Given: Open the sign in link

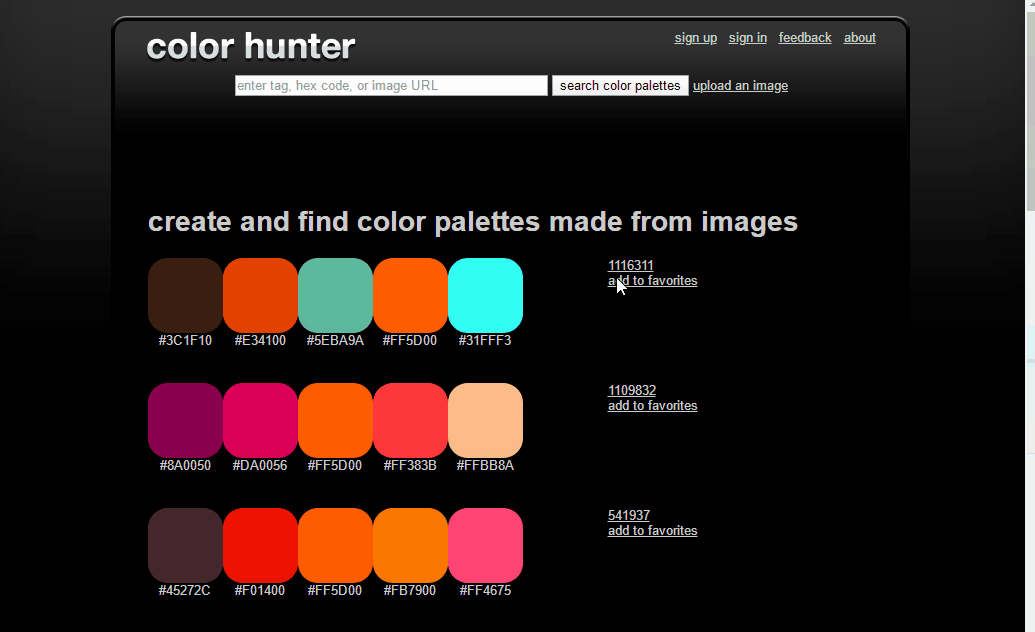Looking at the screenshot, I should [748, 38].
